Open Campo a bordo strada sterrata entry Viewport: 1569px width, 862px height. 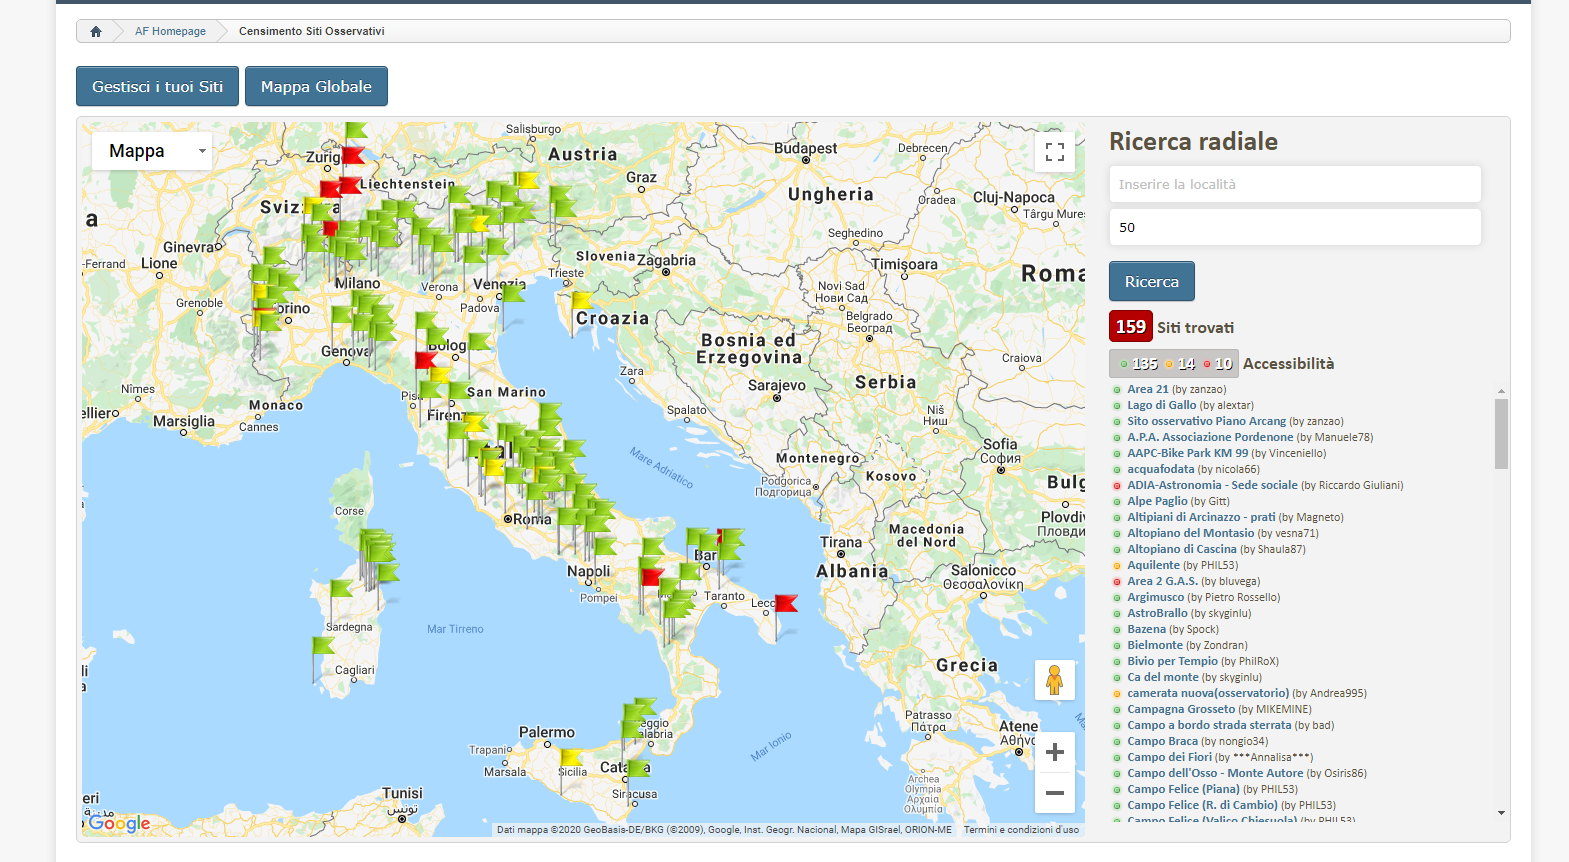1209,726
